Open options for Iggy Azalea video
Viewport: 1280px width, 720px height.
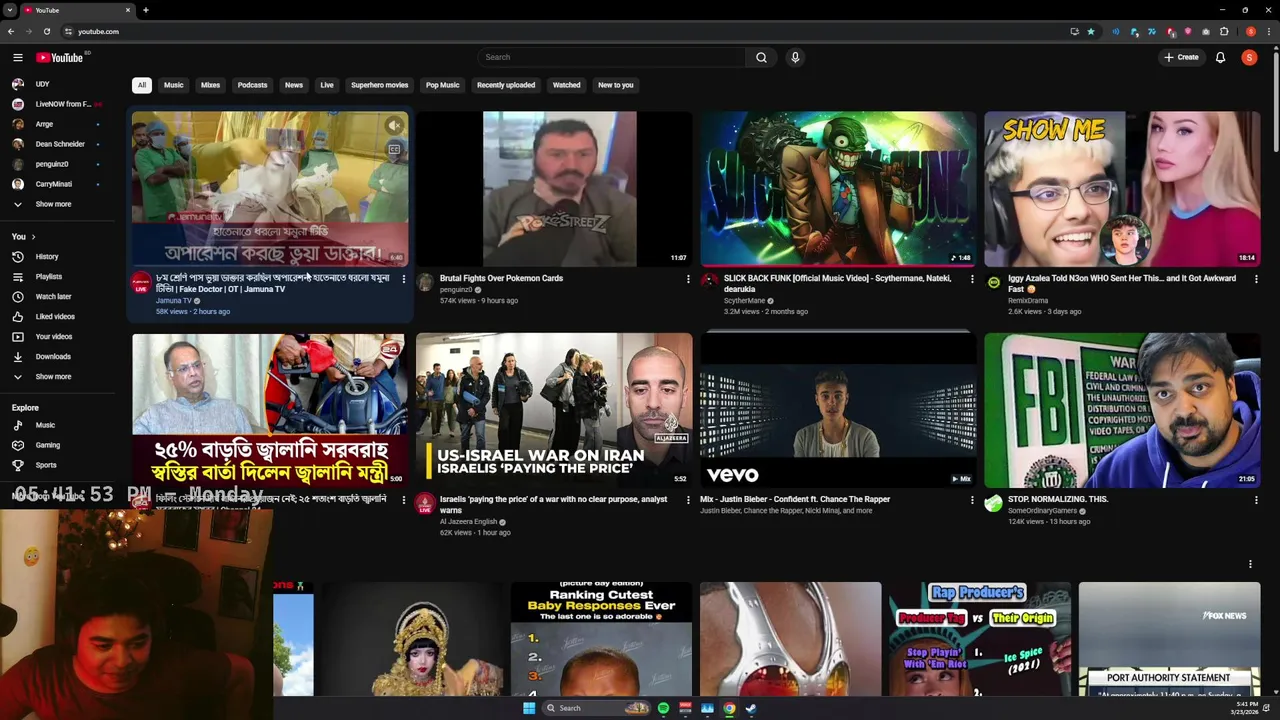point(1256,279)
